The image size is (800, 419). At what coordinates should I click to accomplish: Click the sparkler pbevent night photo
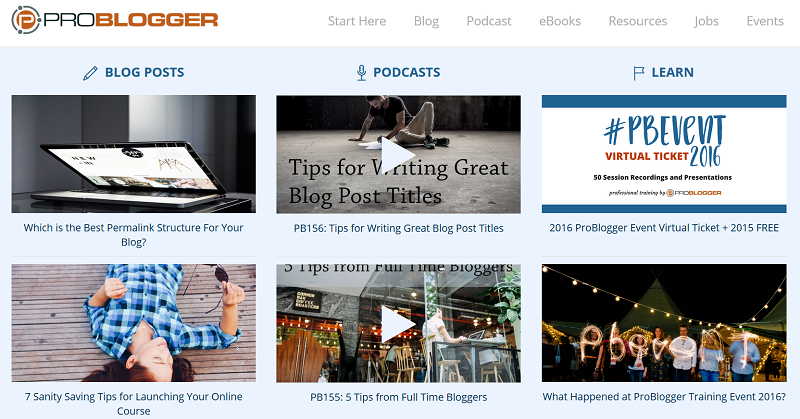coord(664,323)
